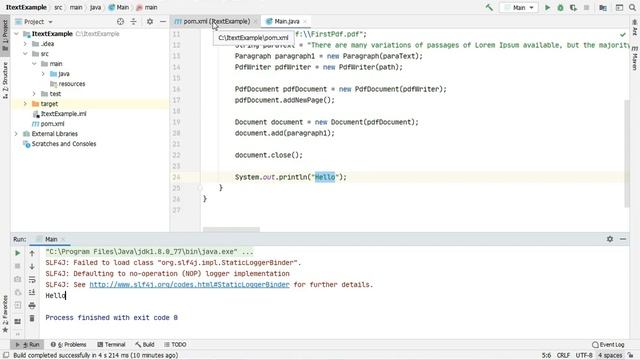Image resolution: width=640 pixels, height=360 pixels.
Task: Clear console with trash icon
Action: pos(32,318)
